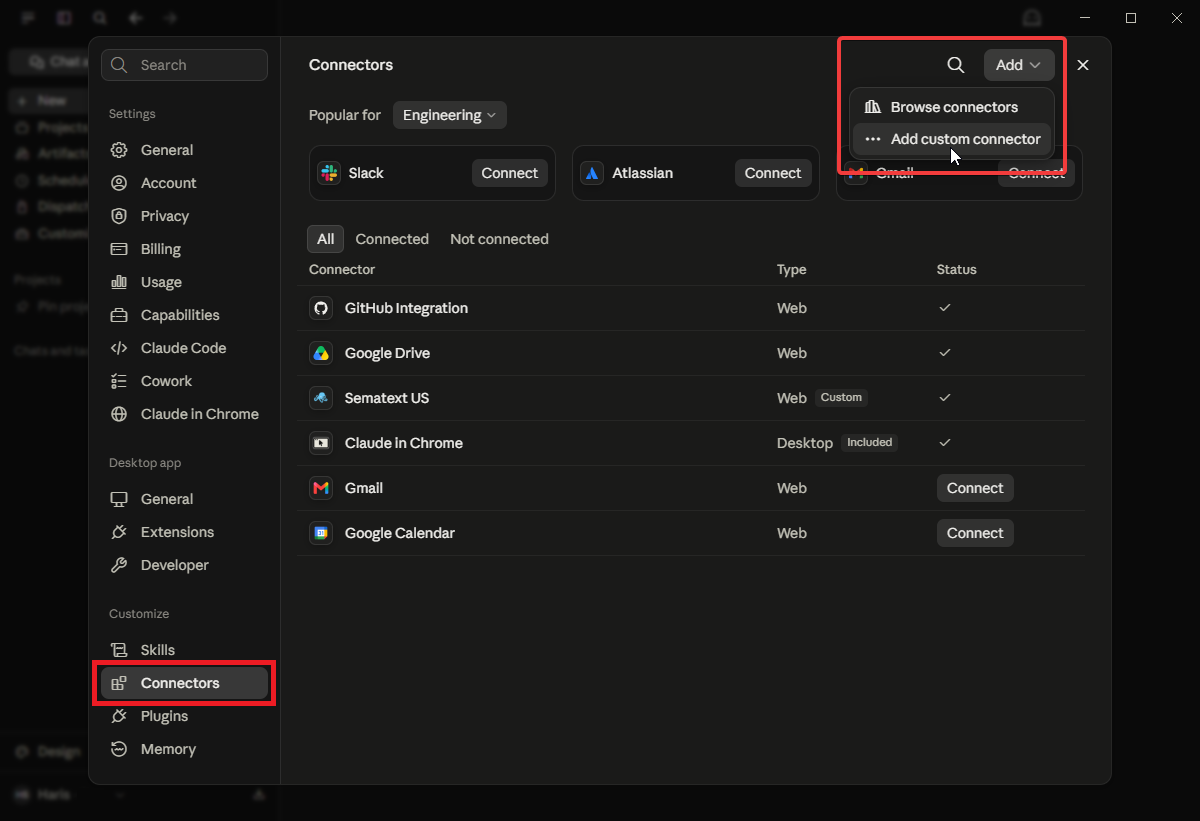Click the Sematext US connector icon
The width and height of the screenshot is (1200, 821).
(x=321, y=398)
